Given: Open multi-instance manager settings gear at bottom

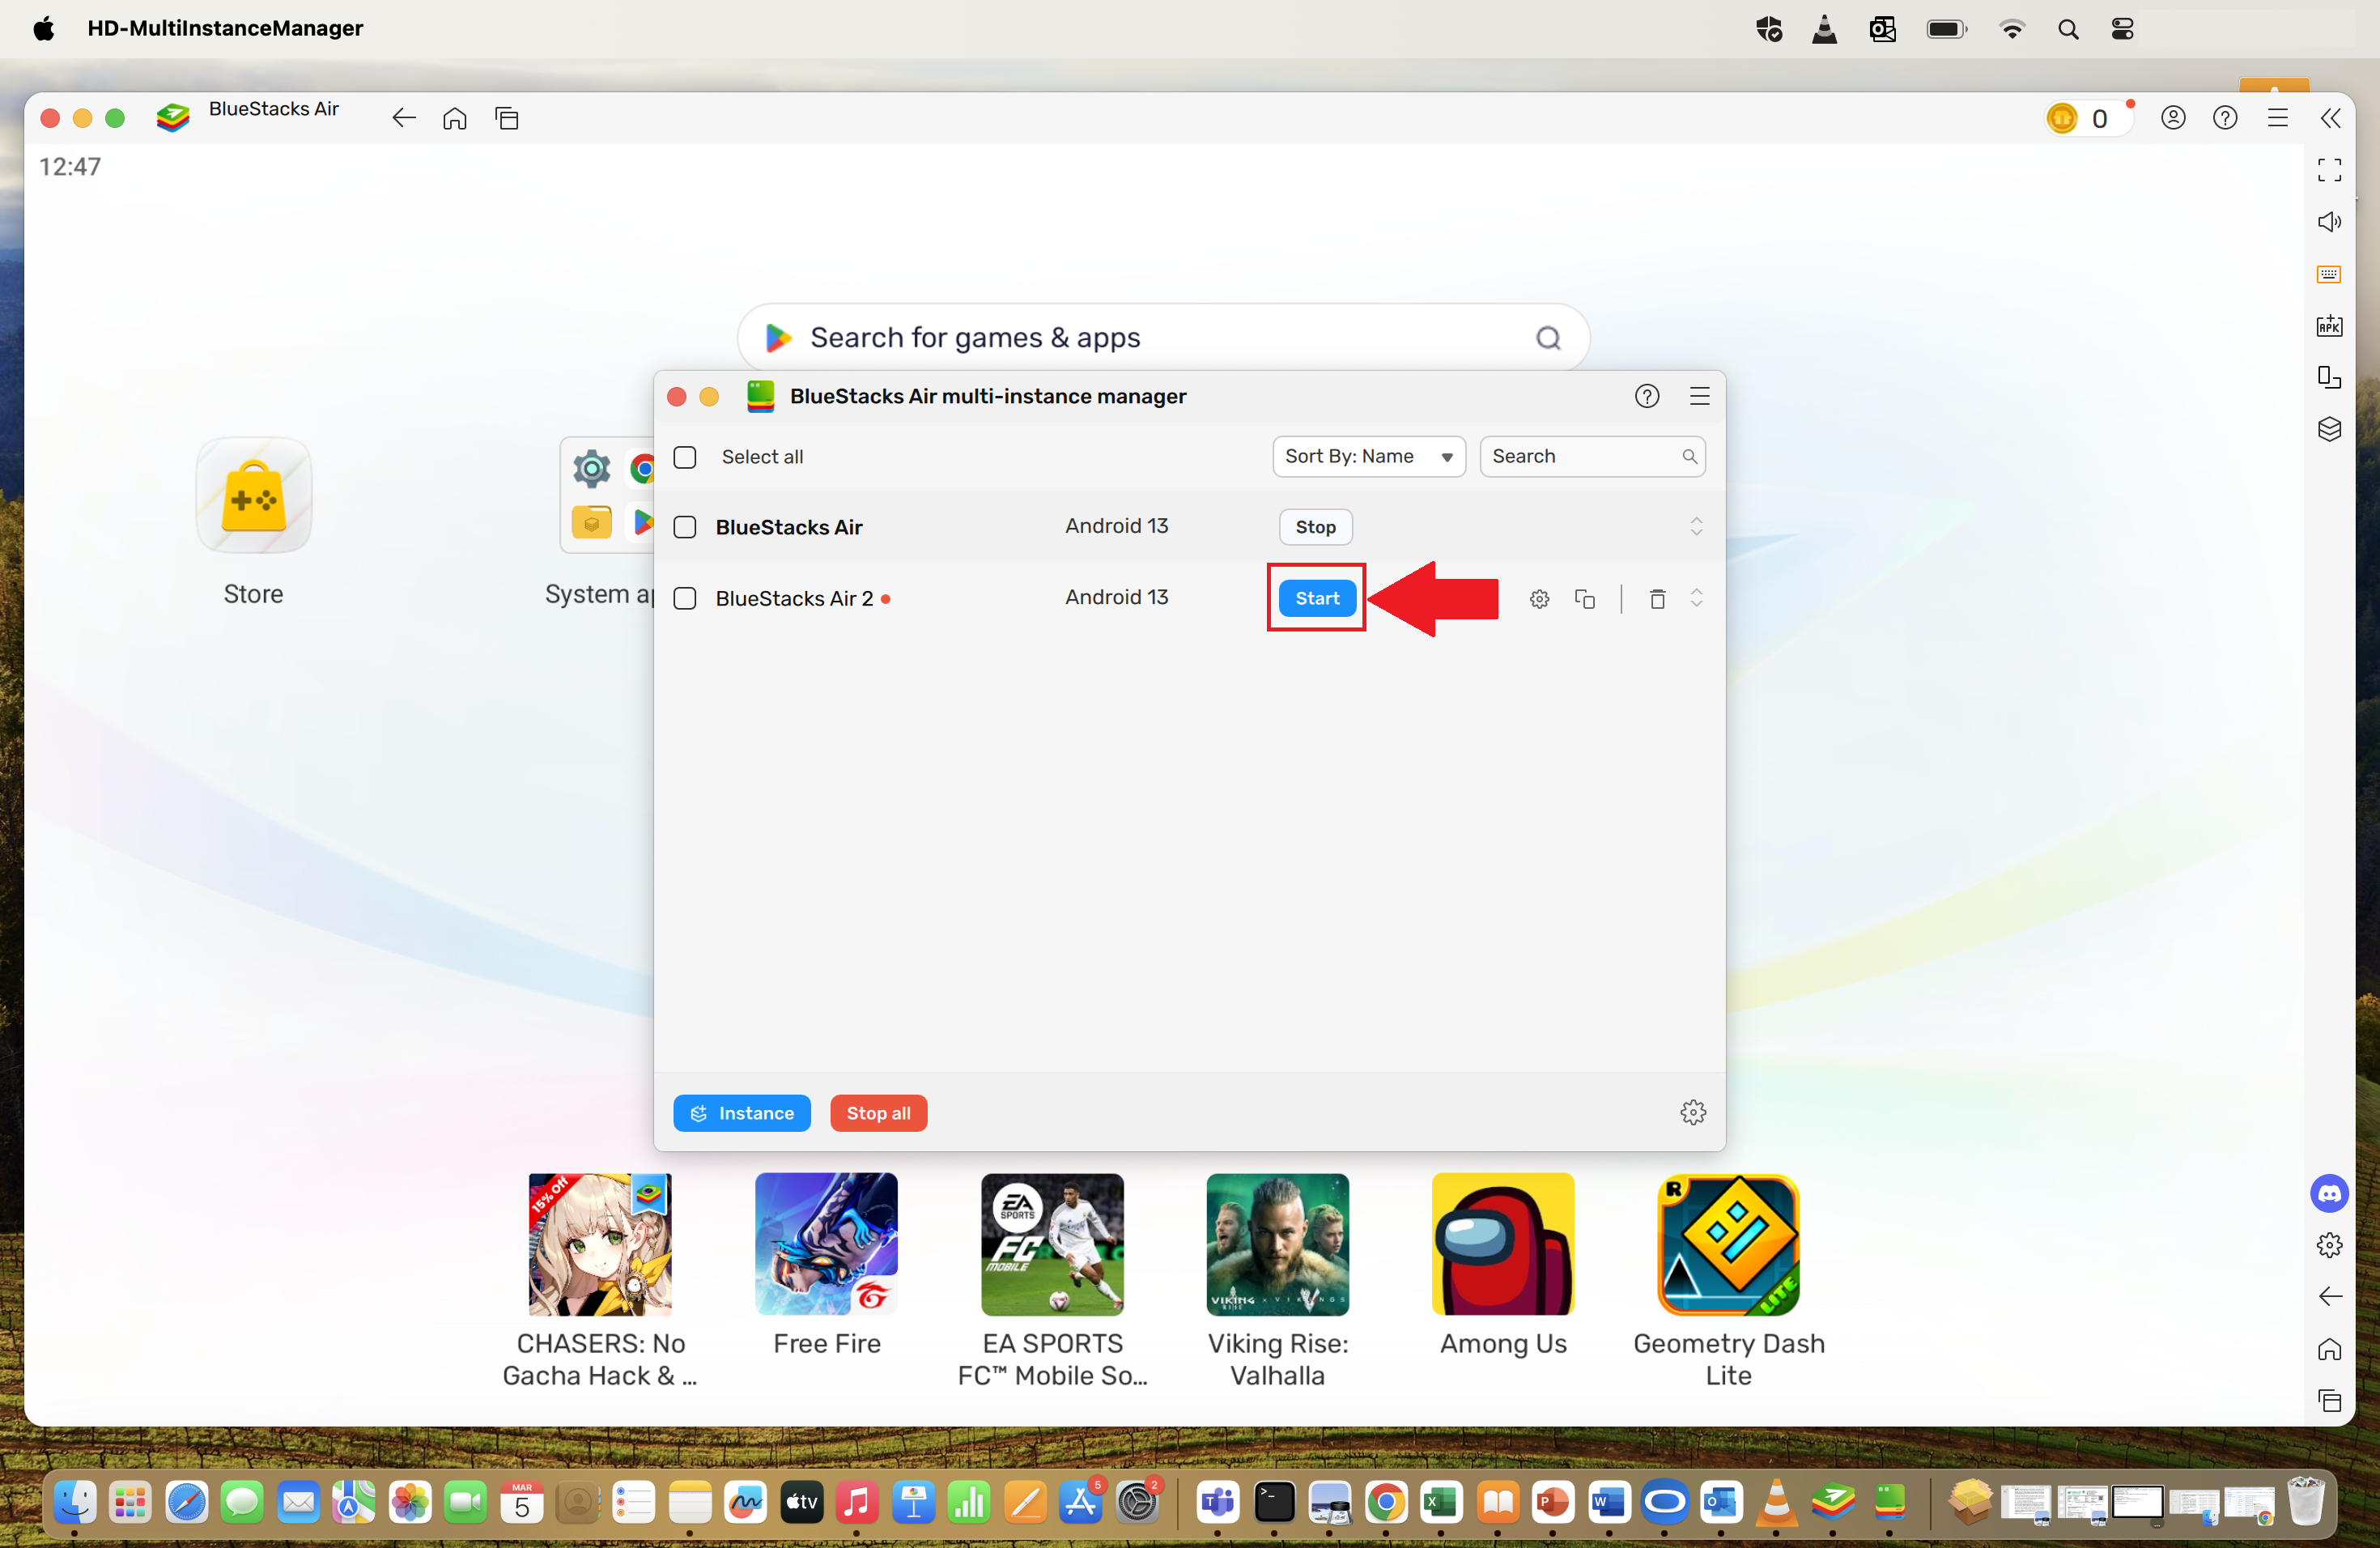Looking at the screenshot, I should (1692, 1112).
